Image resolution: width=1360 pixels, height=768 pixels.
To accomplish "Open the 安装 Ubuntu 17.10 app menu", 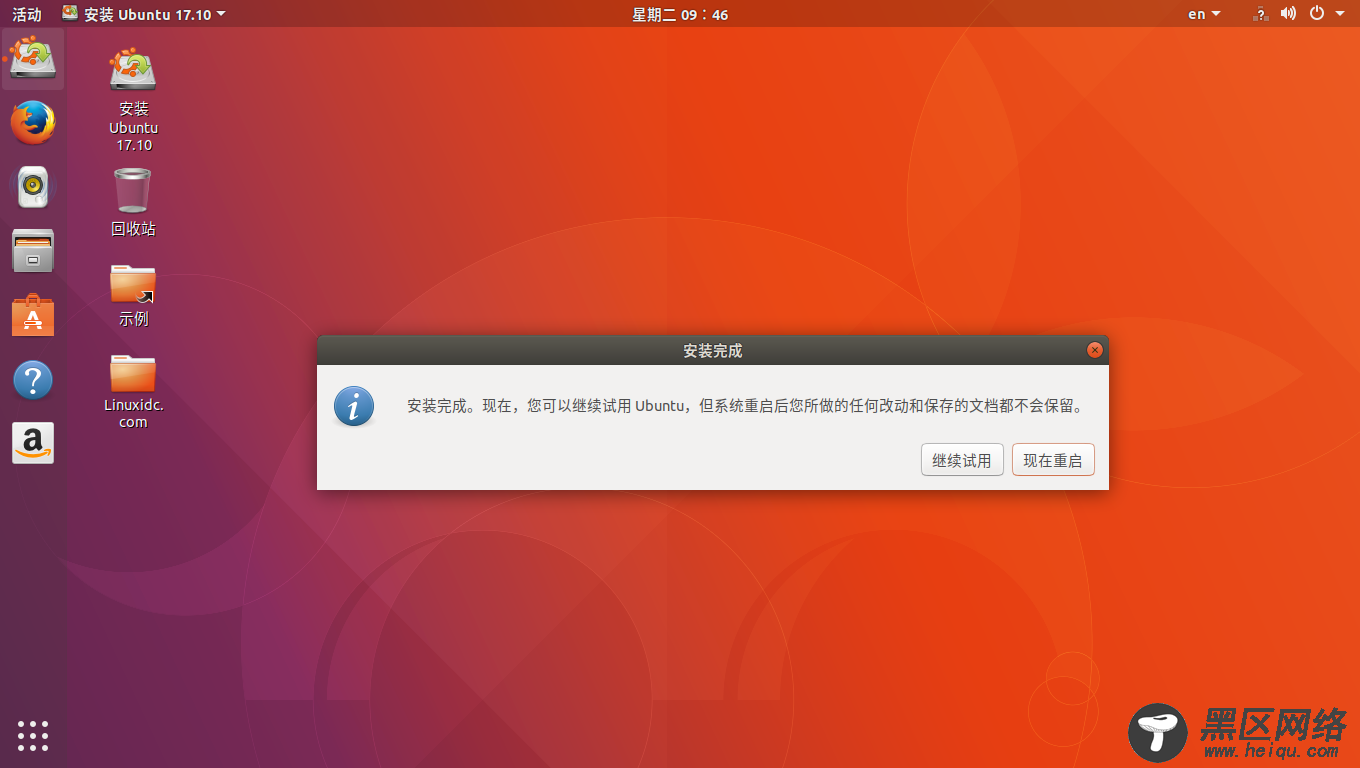I will point(143,14).
